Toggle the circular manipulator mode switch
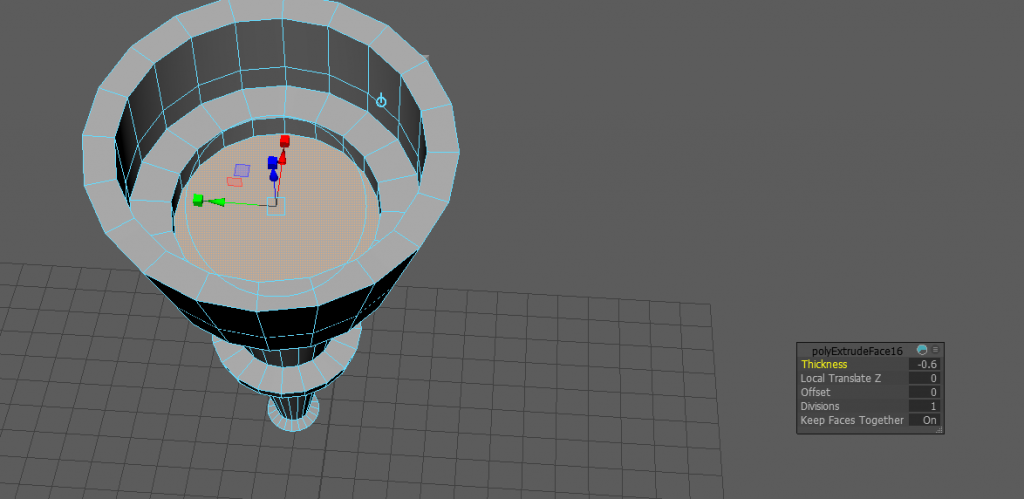 click(381, 101)
